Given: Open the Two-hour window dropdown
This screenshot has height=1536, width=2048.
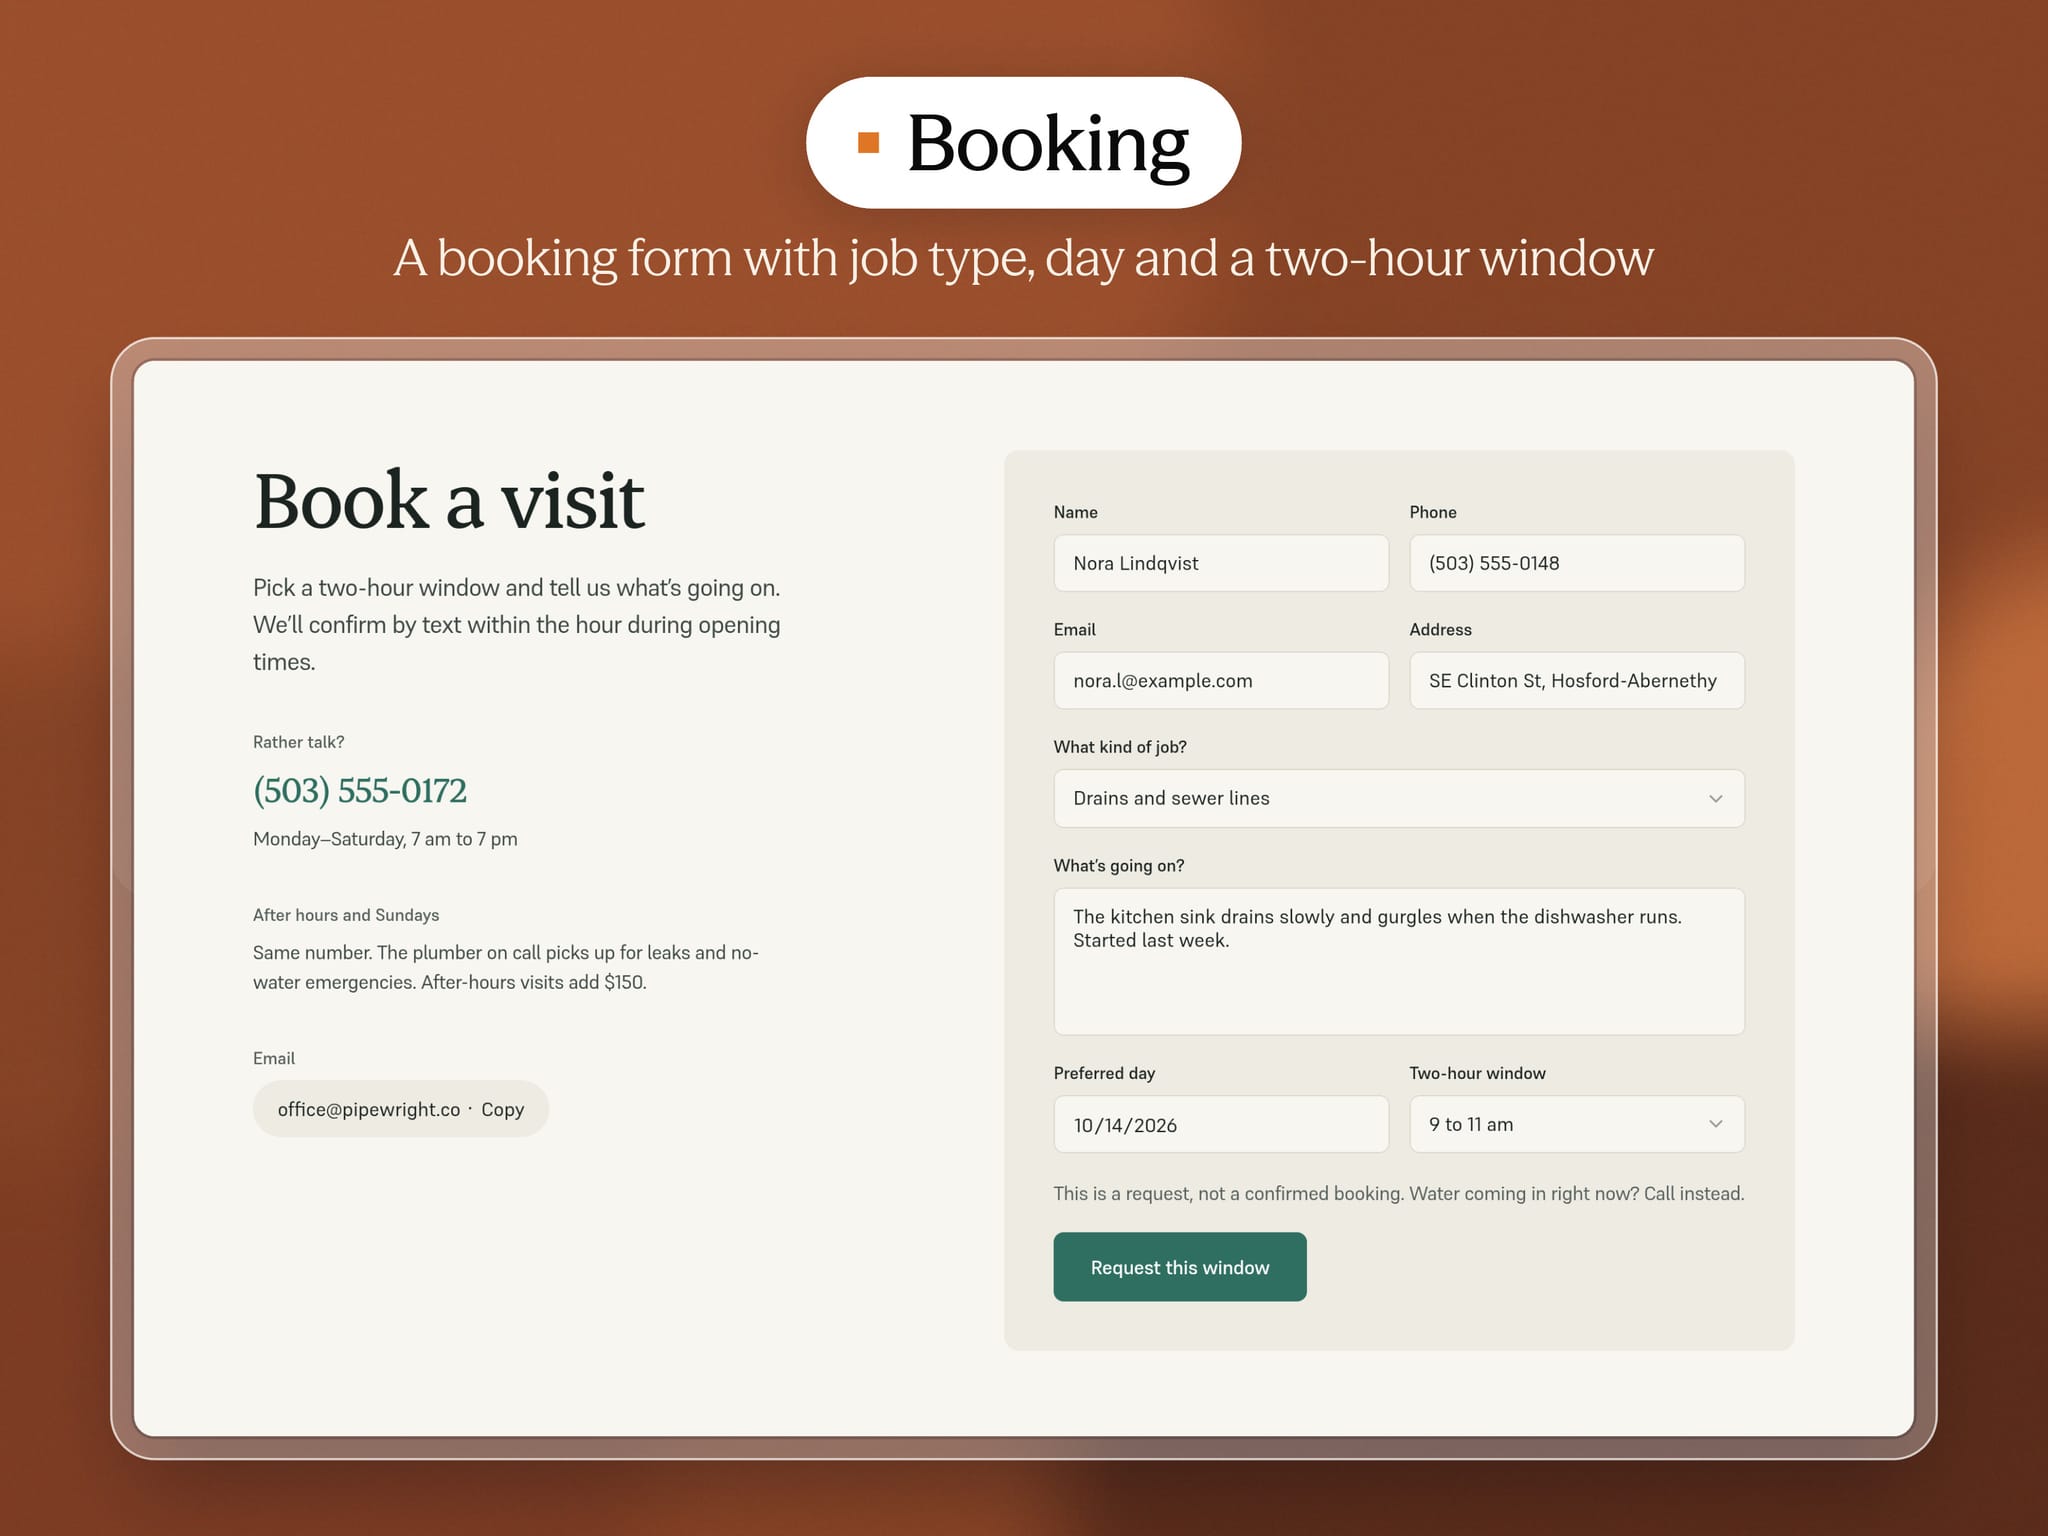Looking at the screenshot, I should click(x=1577, y=1124).
